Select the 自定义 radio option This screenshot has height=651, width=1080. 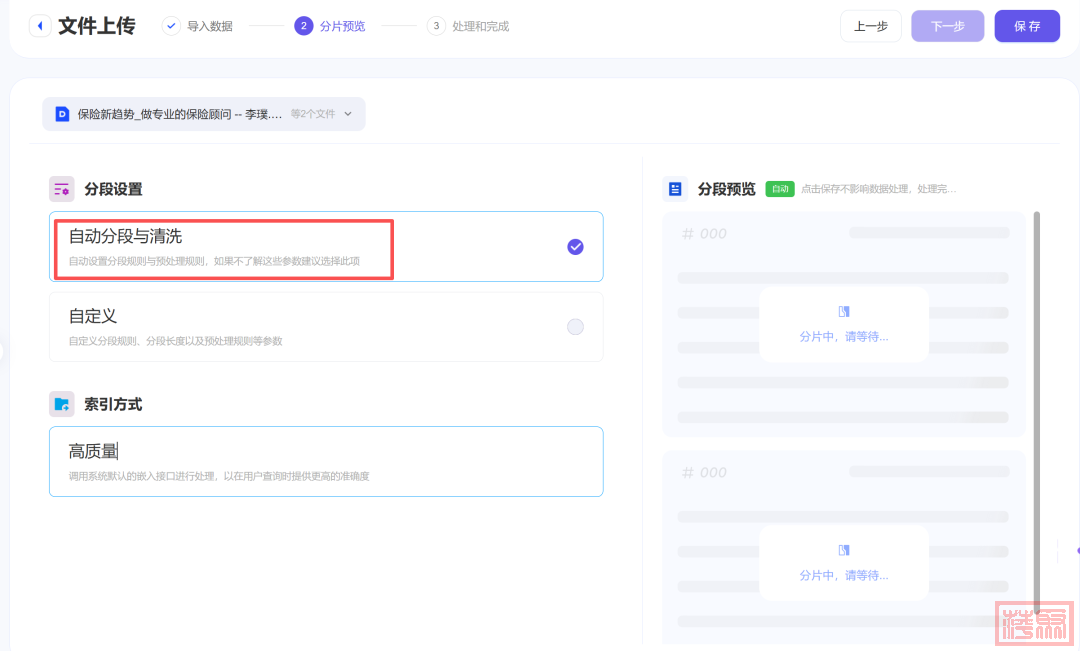point(575,327)
